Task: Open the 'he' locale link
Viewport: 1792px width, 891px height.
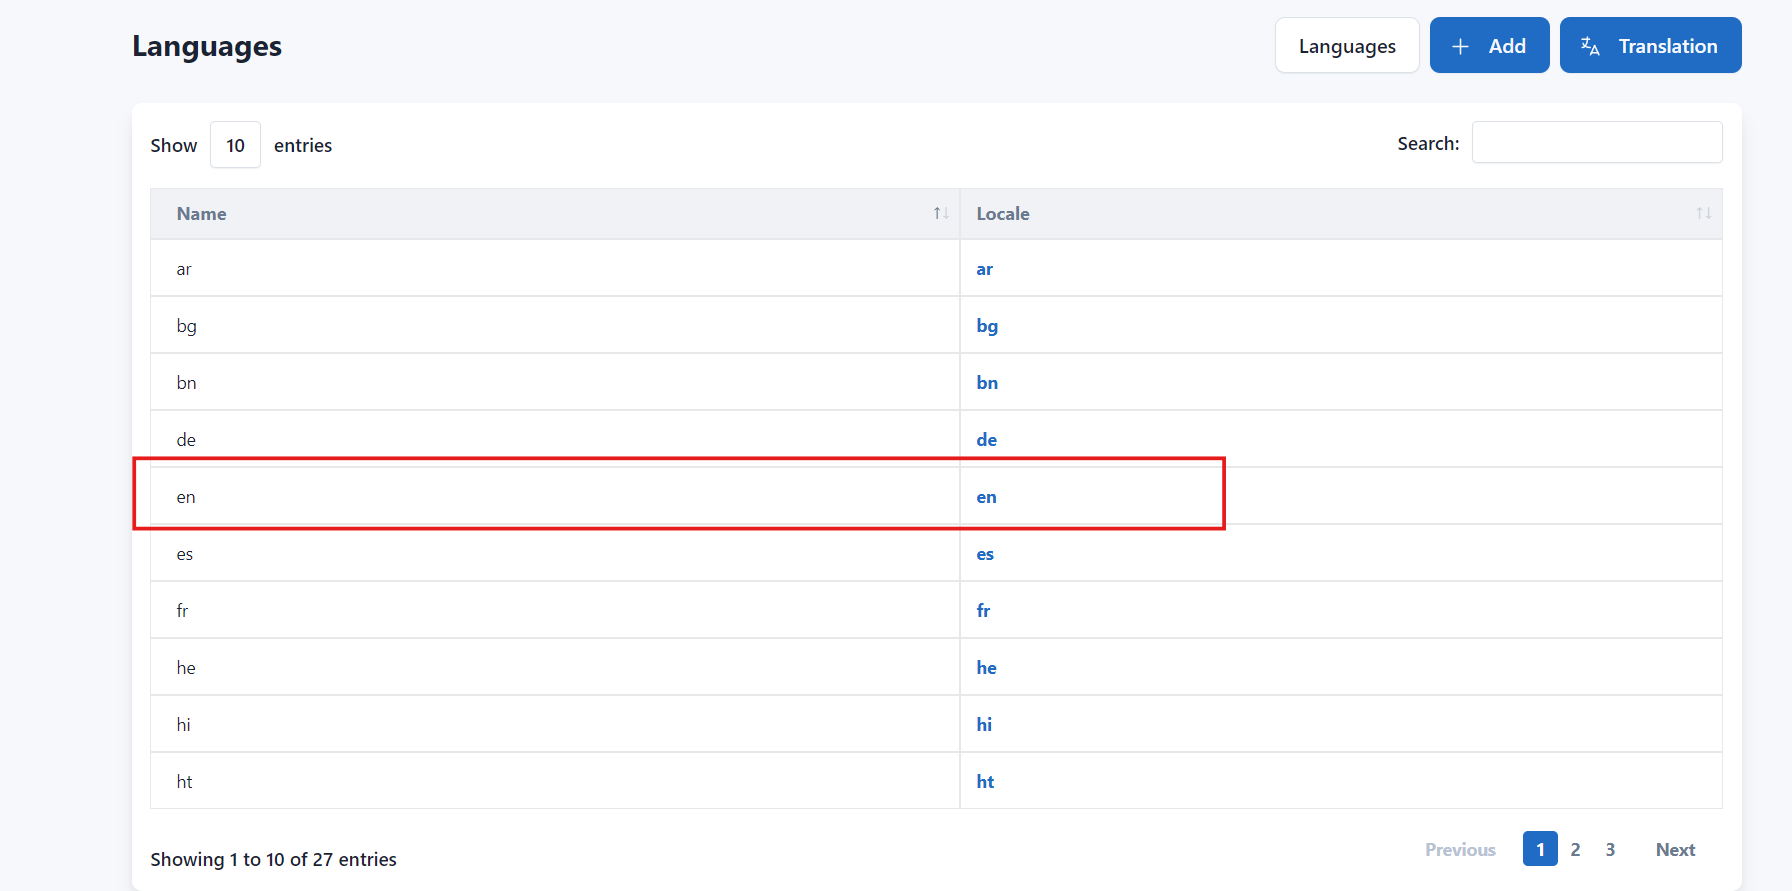Action: pos(986,668)
